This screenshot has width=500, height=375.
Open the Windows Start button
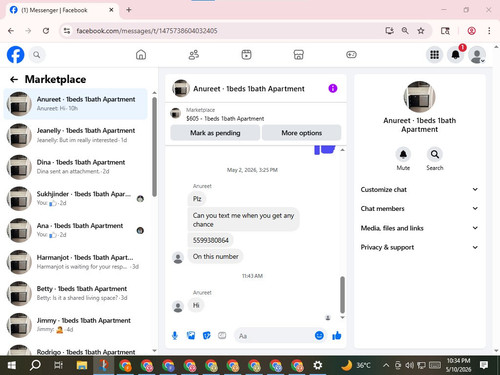(12, 365)
